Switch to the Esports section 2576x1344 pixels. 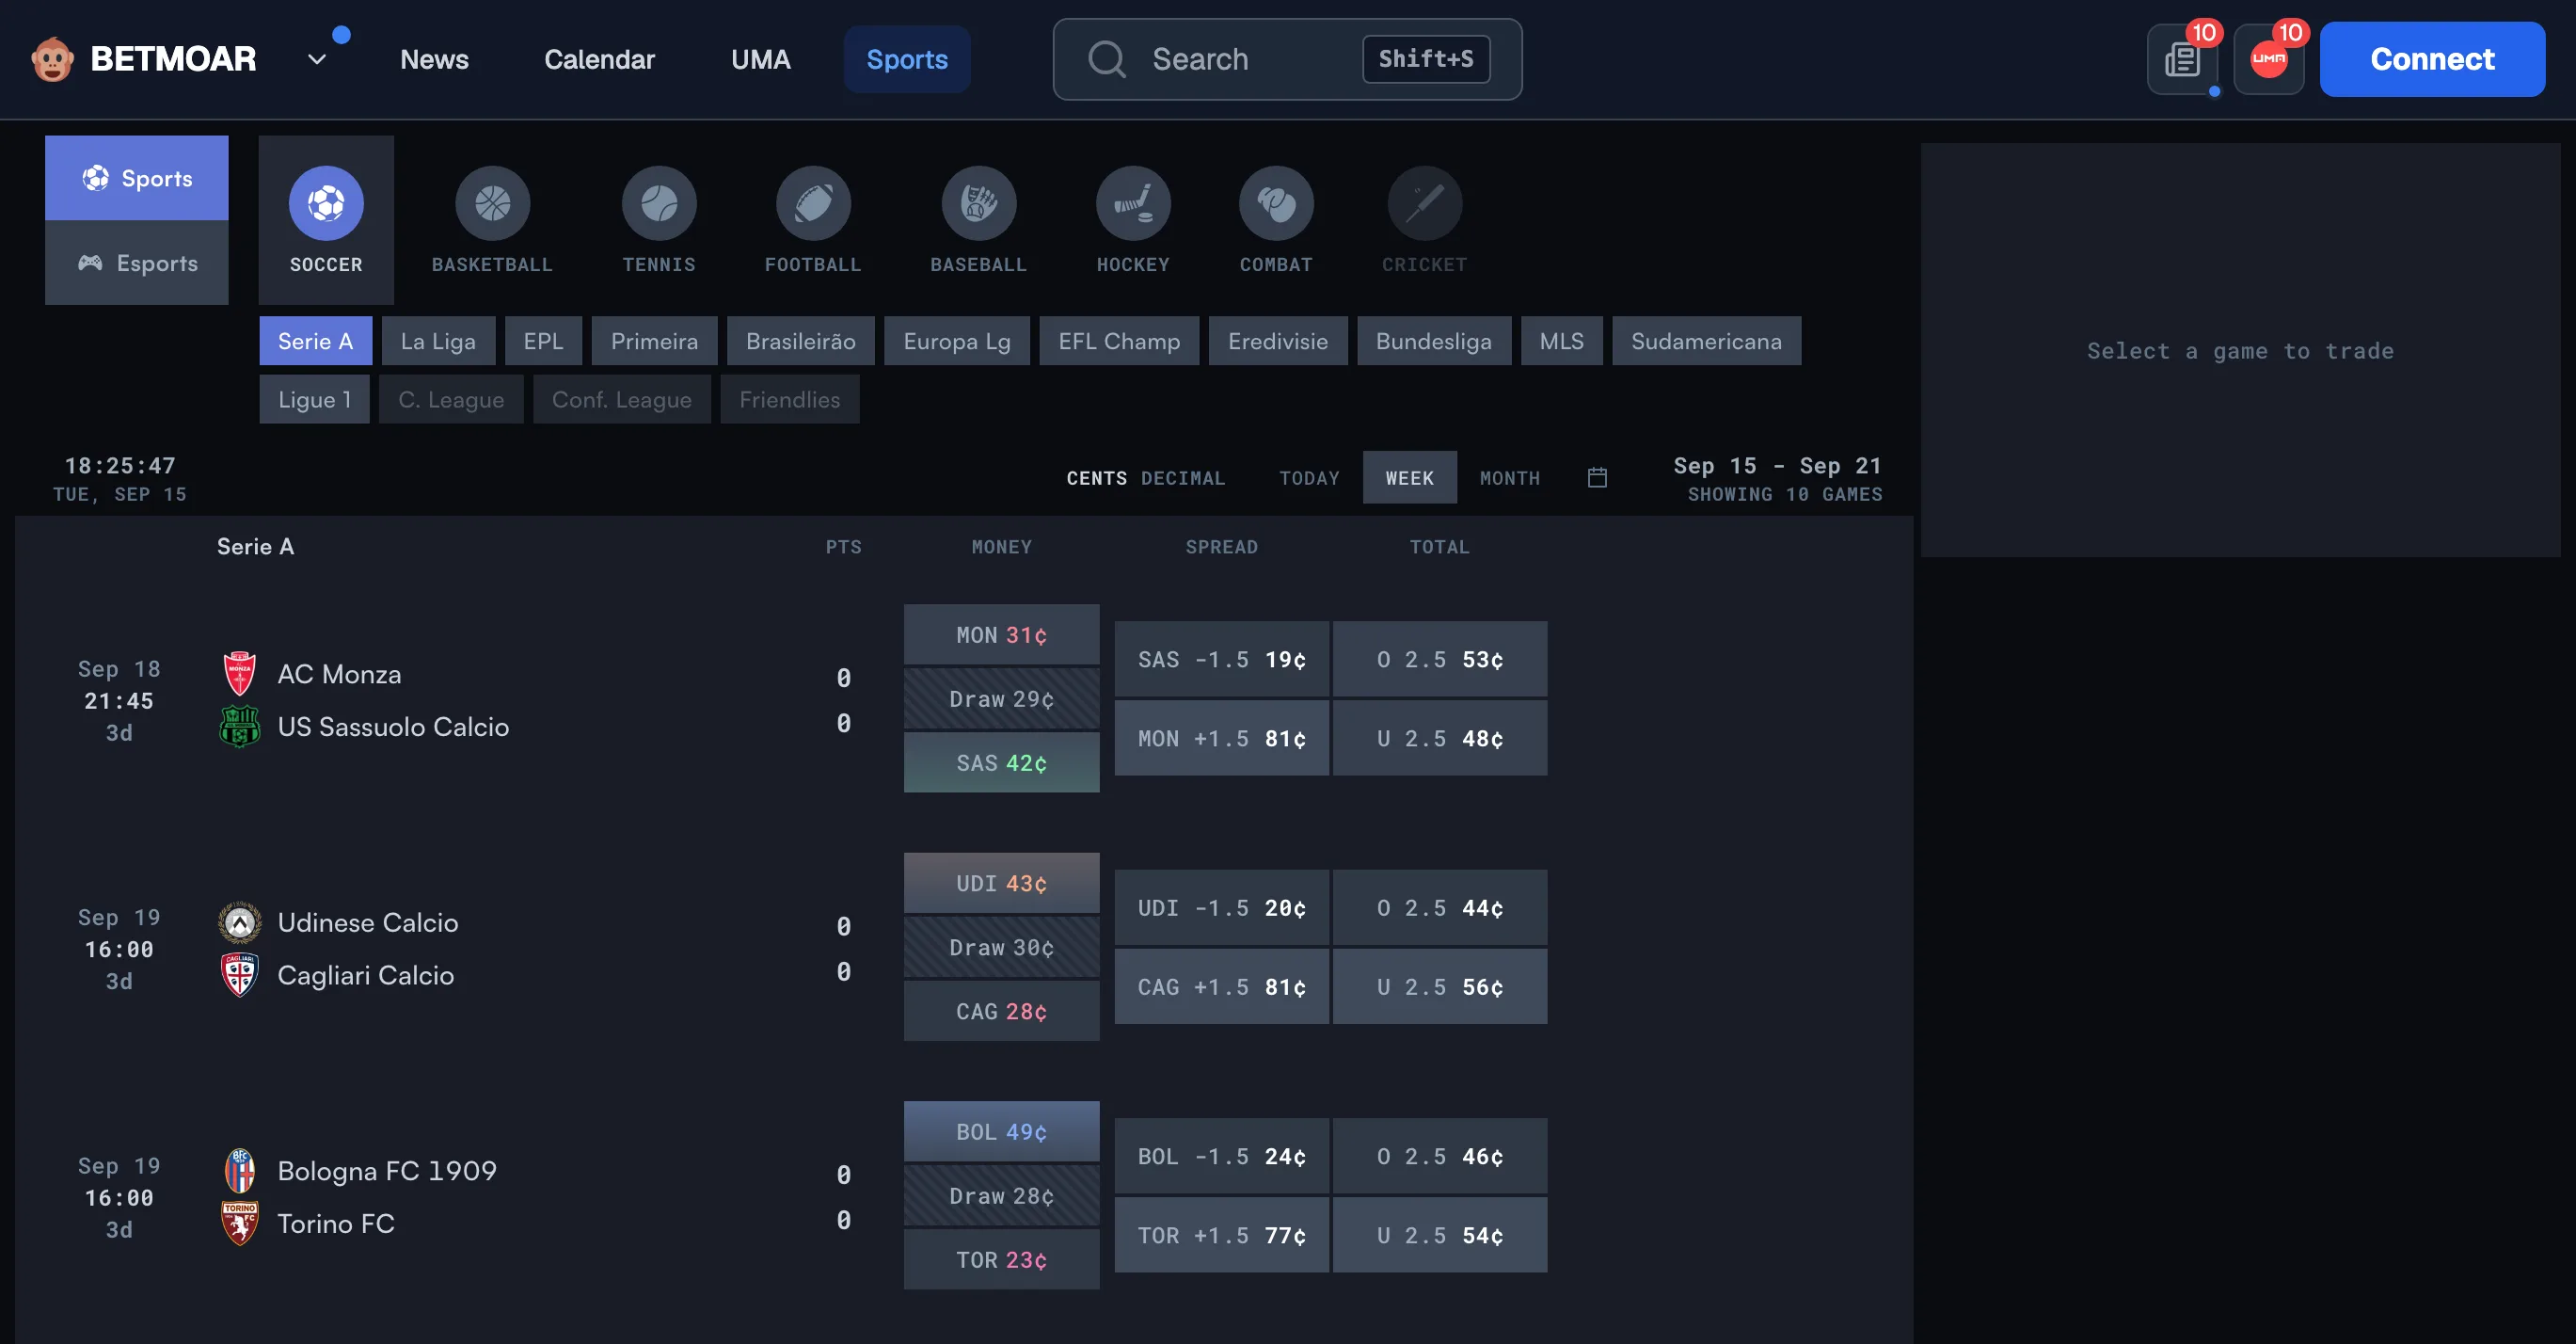[x=137, y=263]
